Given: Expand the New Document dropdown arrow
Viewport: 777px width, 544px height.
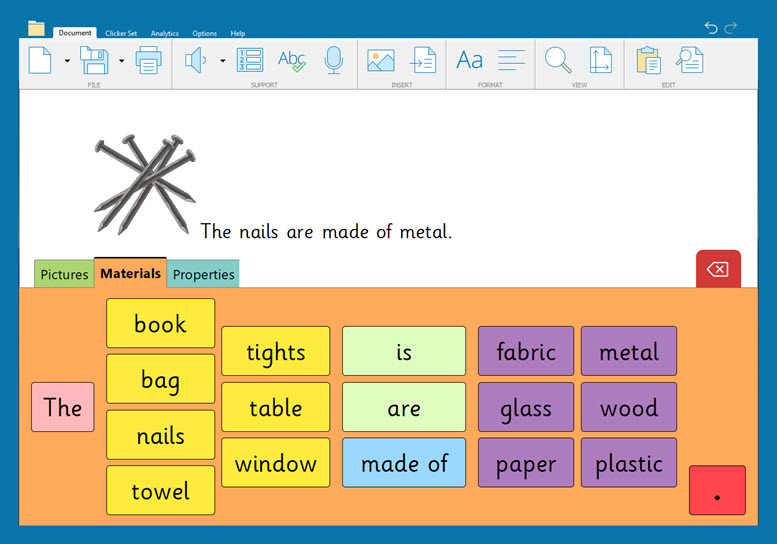Looking at the screenshot, I should pos(67,61).
